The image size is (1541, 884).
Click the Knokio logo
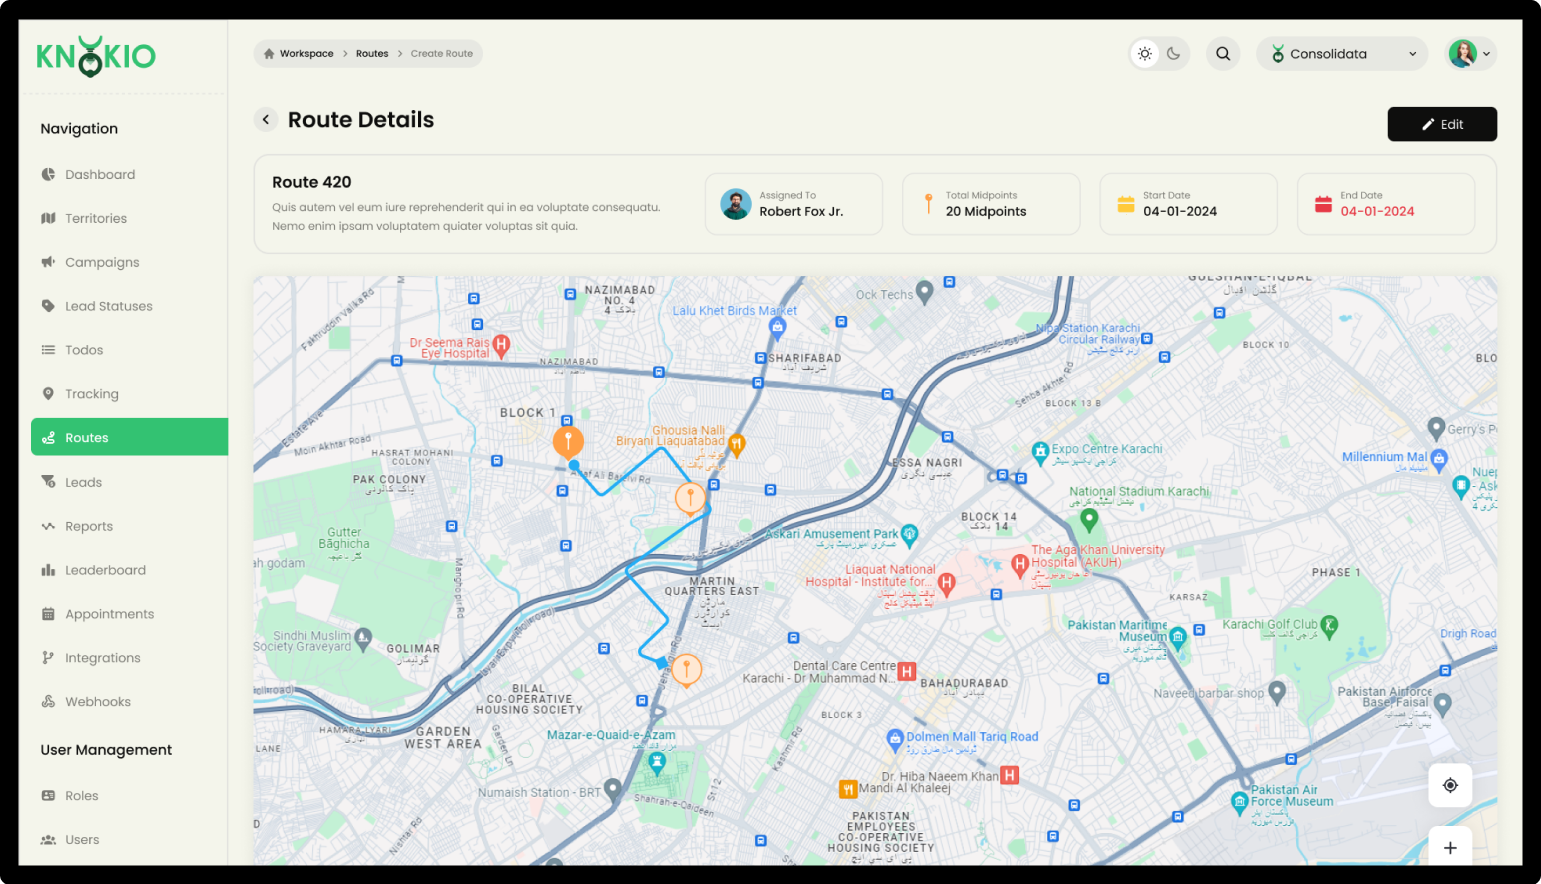(96, 57)
